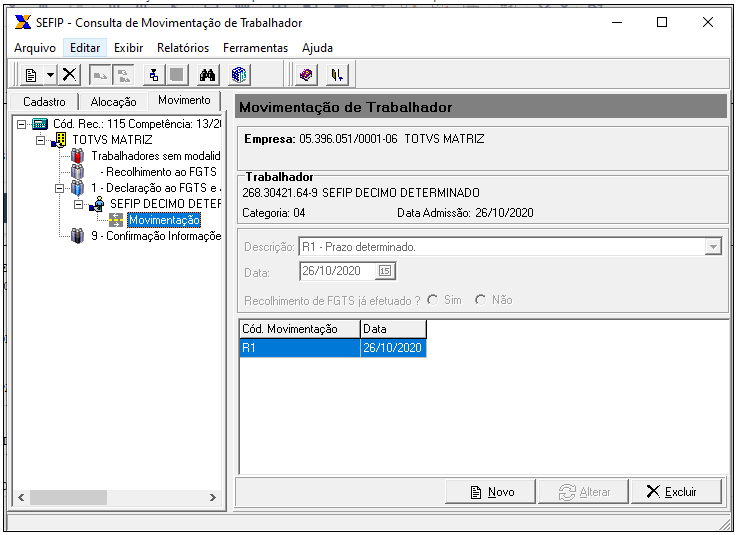Switch to the Movimento tab
The width and height of the screenshot is (738, 535).
click(184, 100)
